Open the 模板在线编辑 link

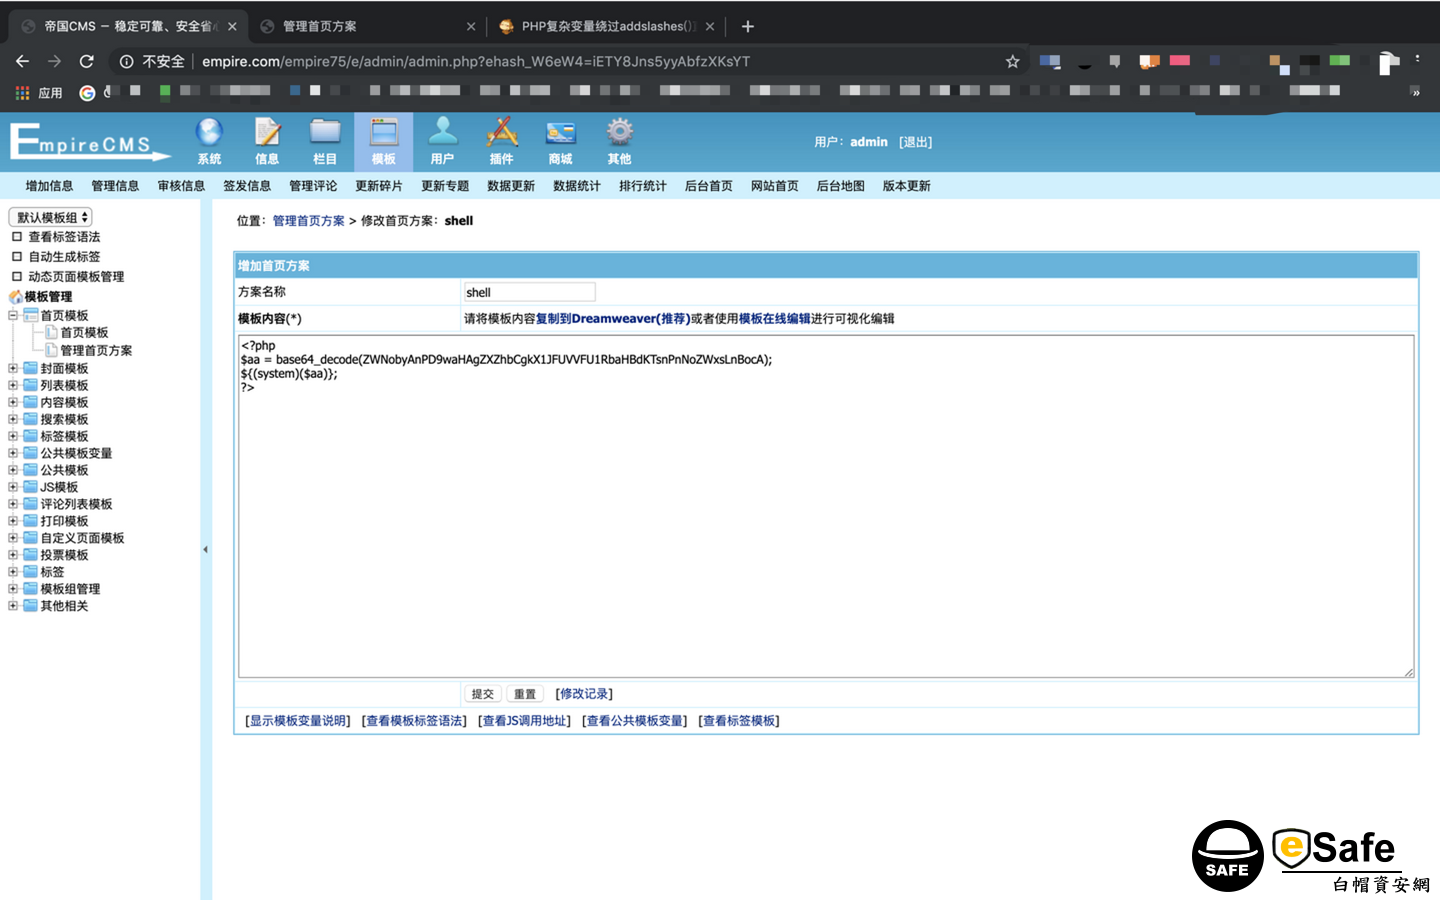point(774,319)
